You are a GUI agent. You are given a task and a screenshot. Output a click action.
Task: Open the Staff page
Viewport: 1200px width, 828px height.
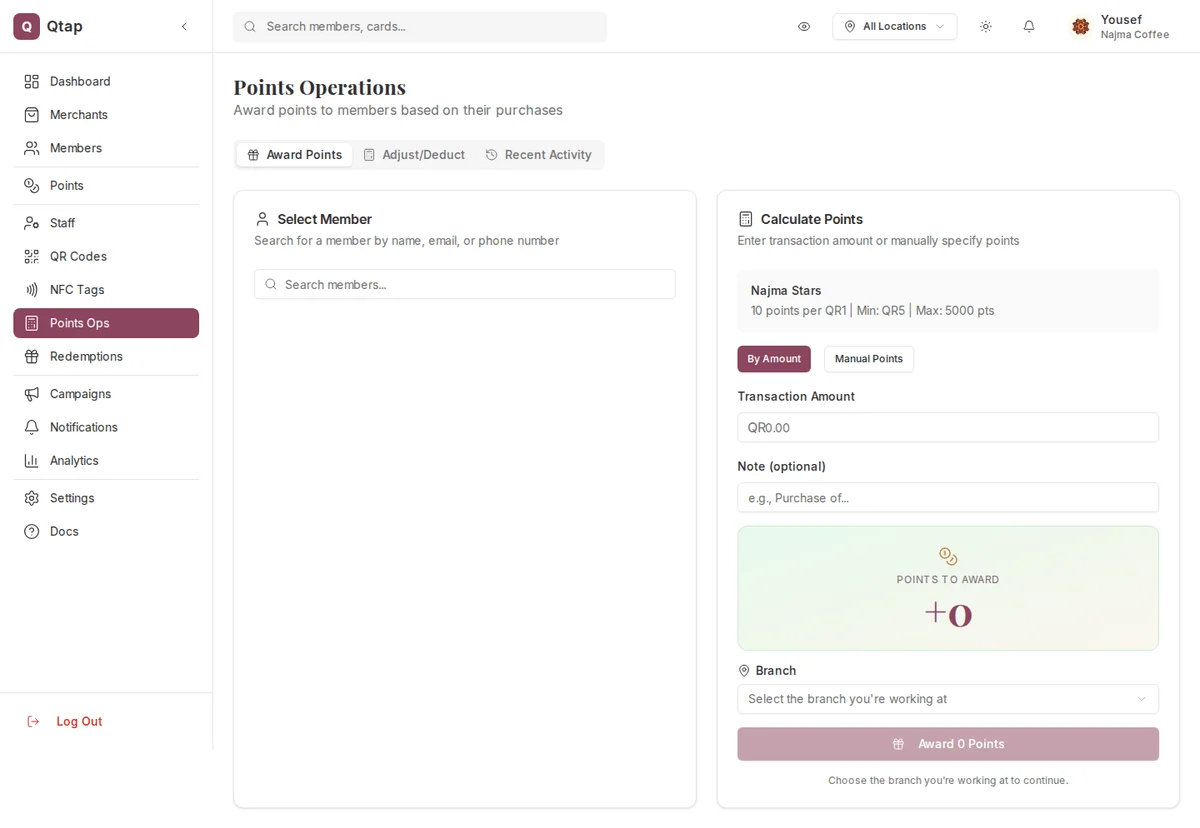(x=106, y=223)
